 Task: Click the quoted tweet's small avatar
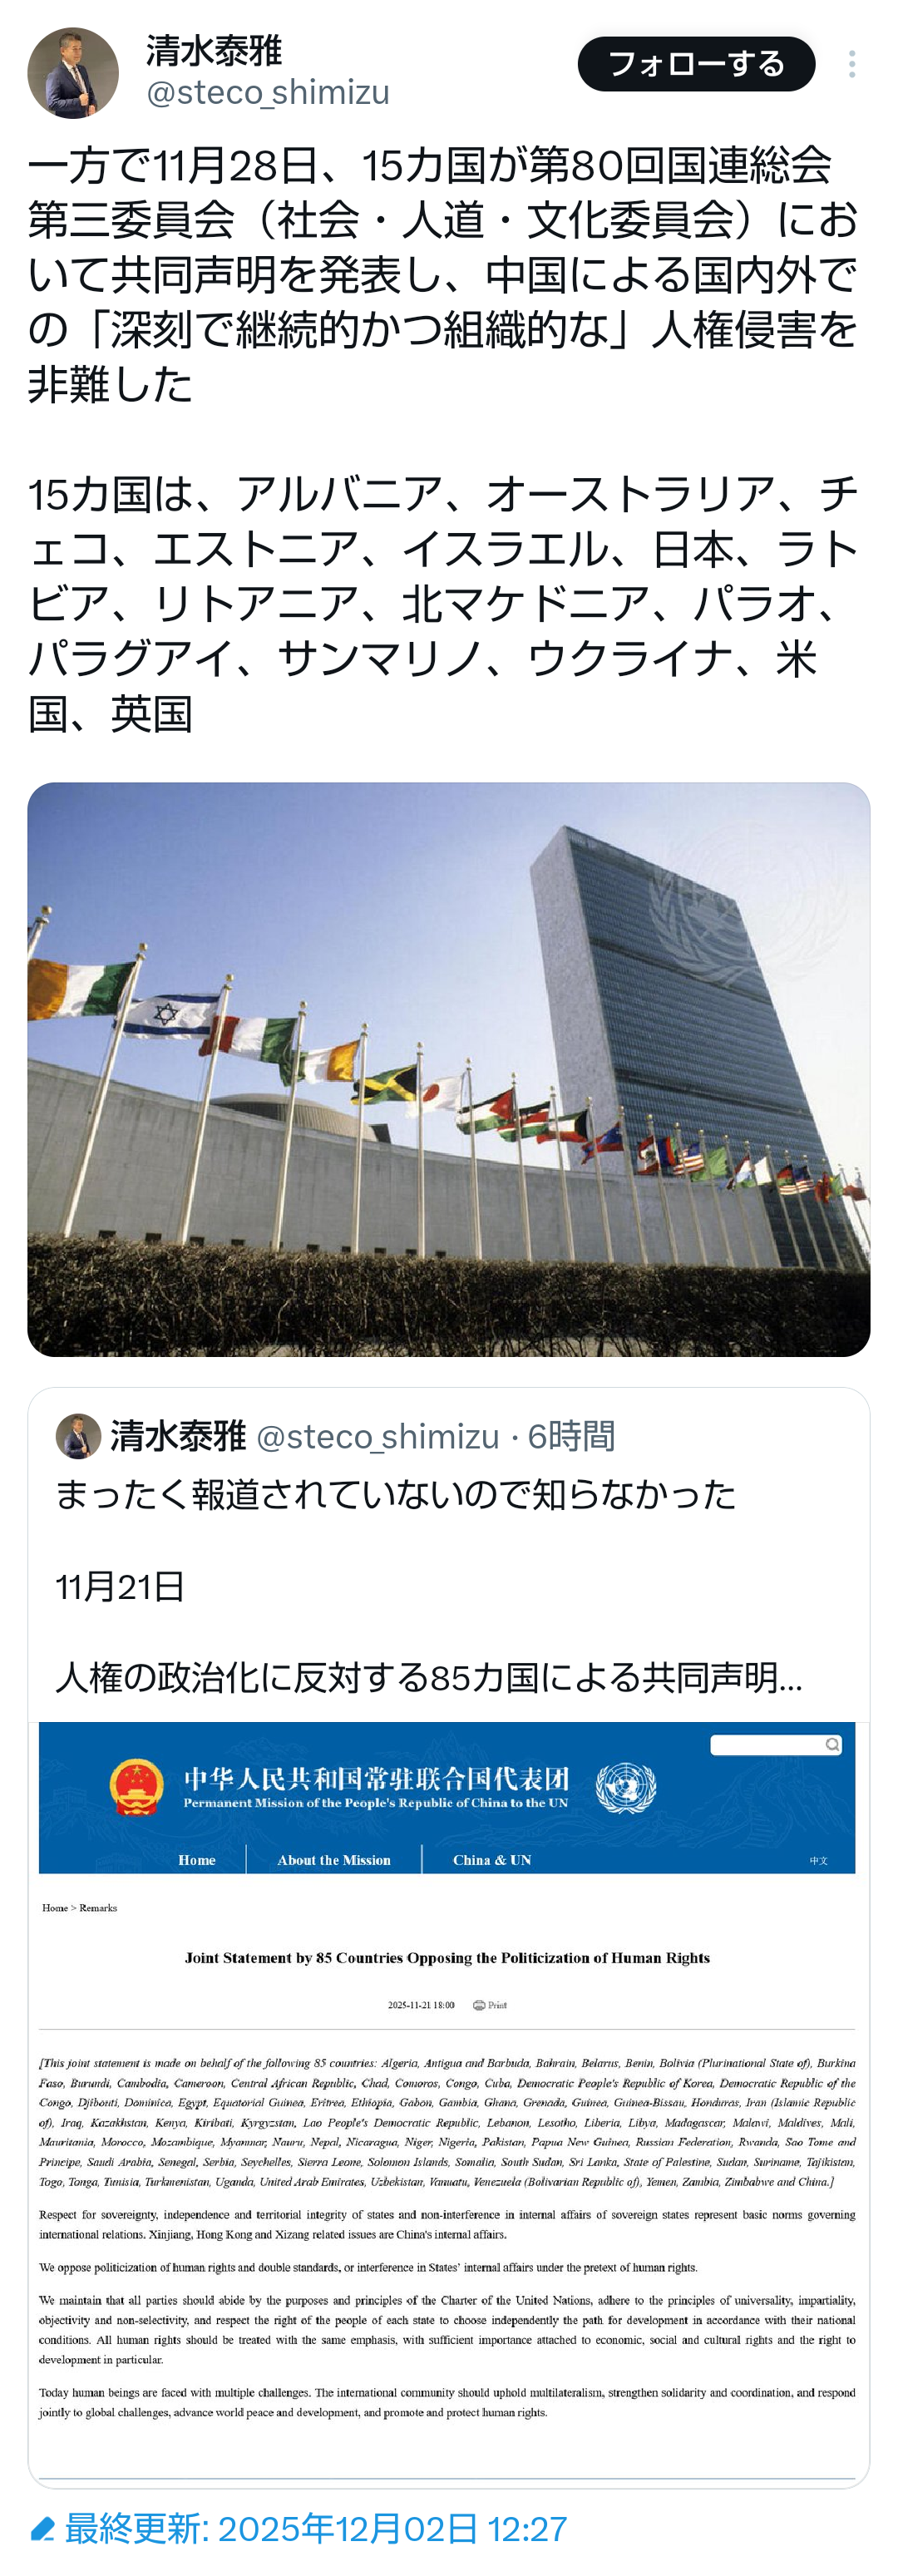click(x=78, y=1436)
